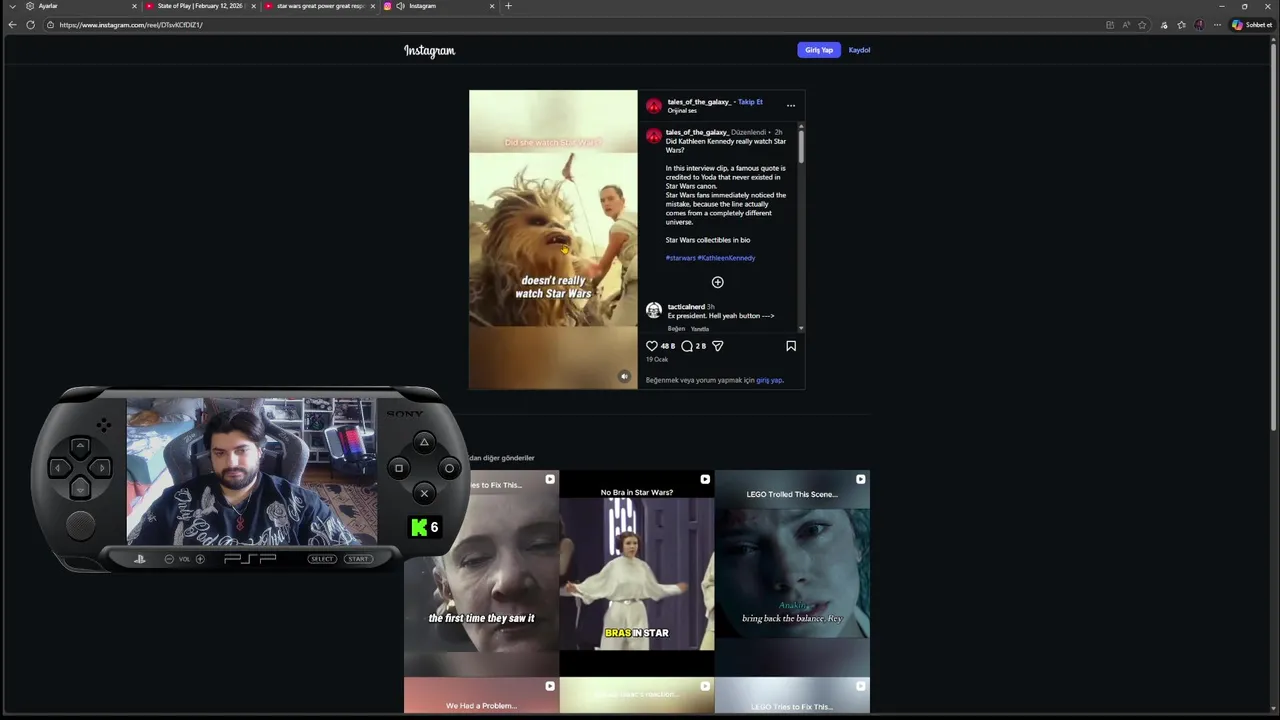Click the PSP overlay START button
Screen dimensions: 1280x720
(358, 559)
